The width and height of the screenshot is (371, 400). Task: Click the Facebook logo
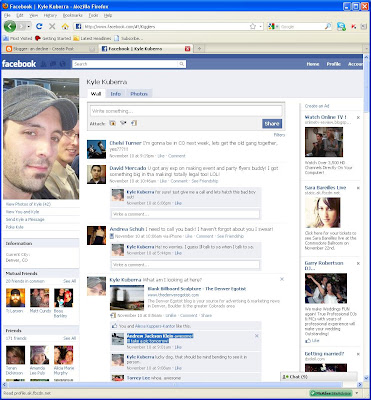coord(19,64)
